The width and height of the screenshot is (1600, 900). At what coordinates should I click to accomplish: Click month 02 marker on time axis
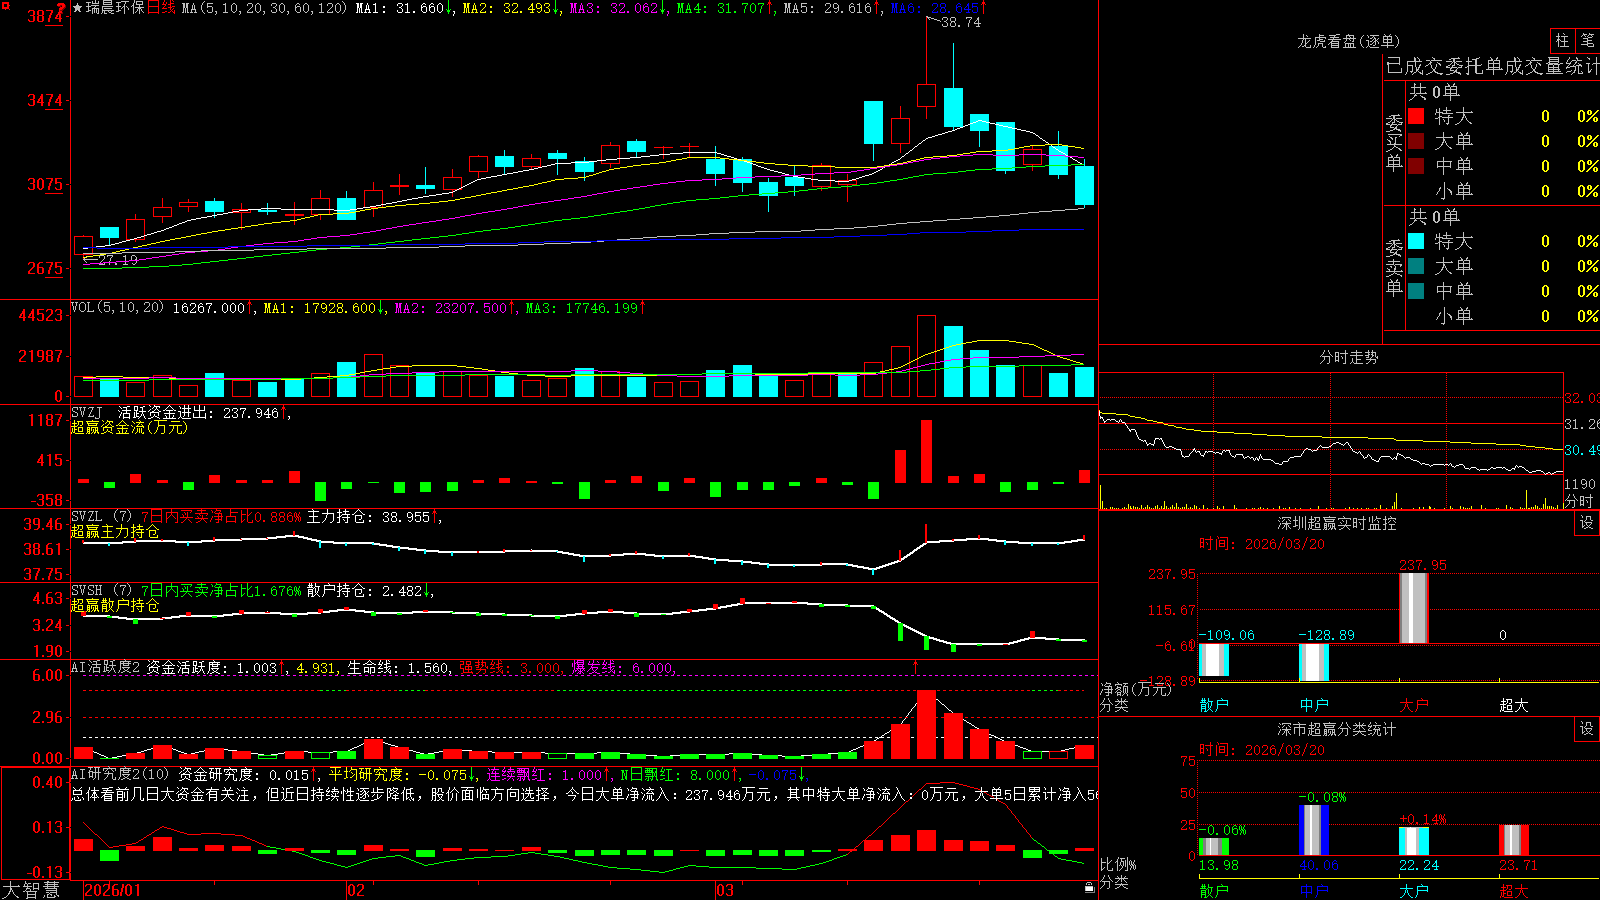click(356, 890)
